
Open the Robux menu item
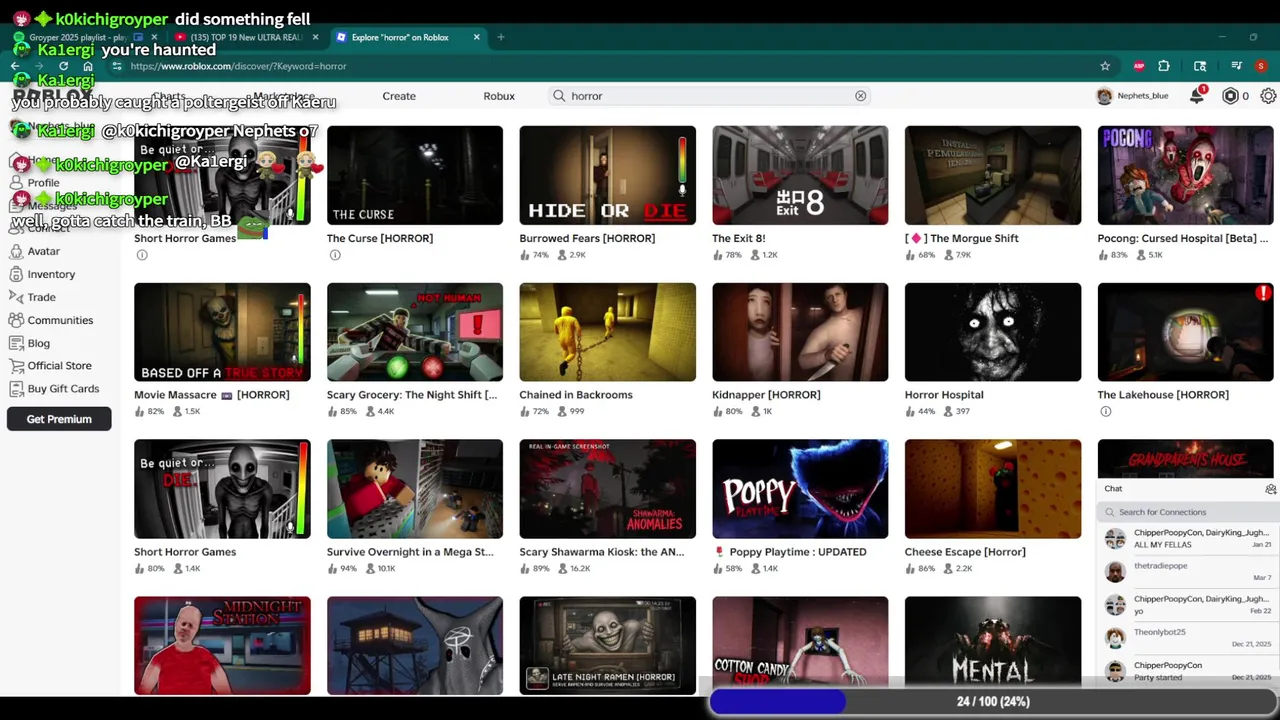pos(499,96)
